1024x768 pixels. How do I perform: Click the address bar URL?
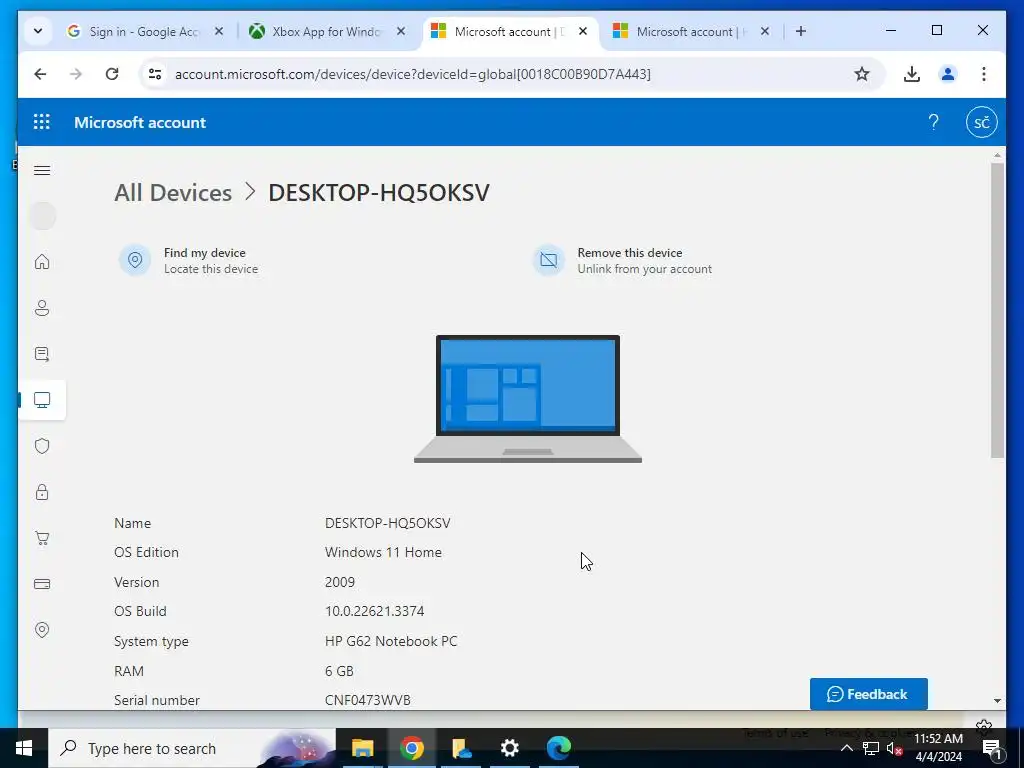(x=413, y=74)
